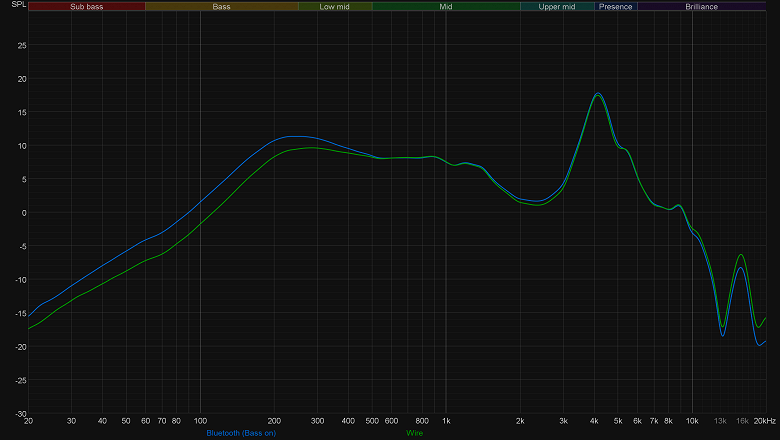Click the 4 kHz peak of the curves
Screen dimensions: 780x440
(x=597, y=93)
